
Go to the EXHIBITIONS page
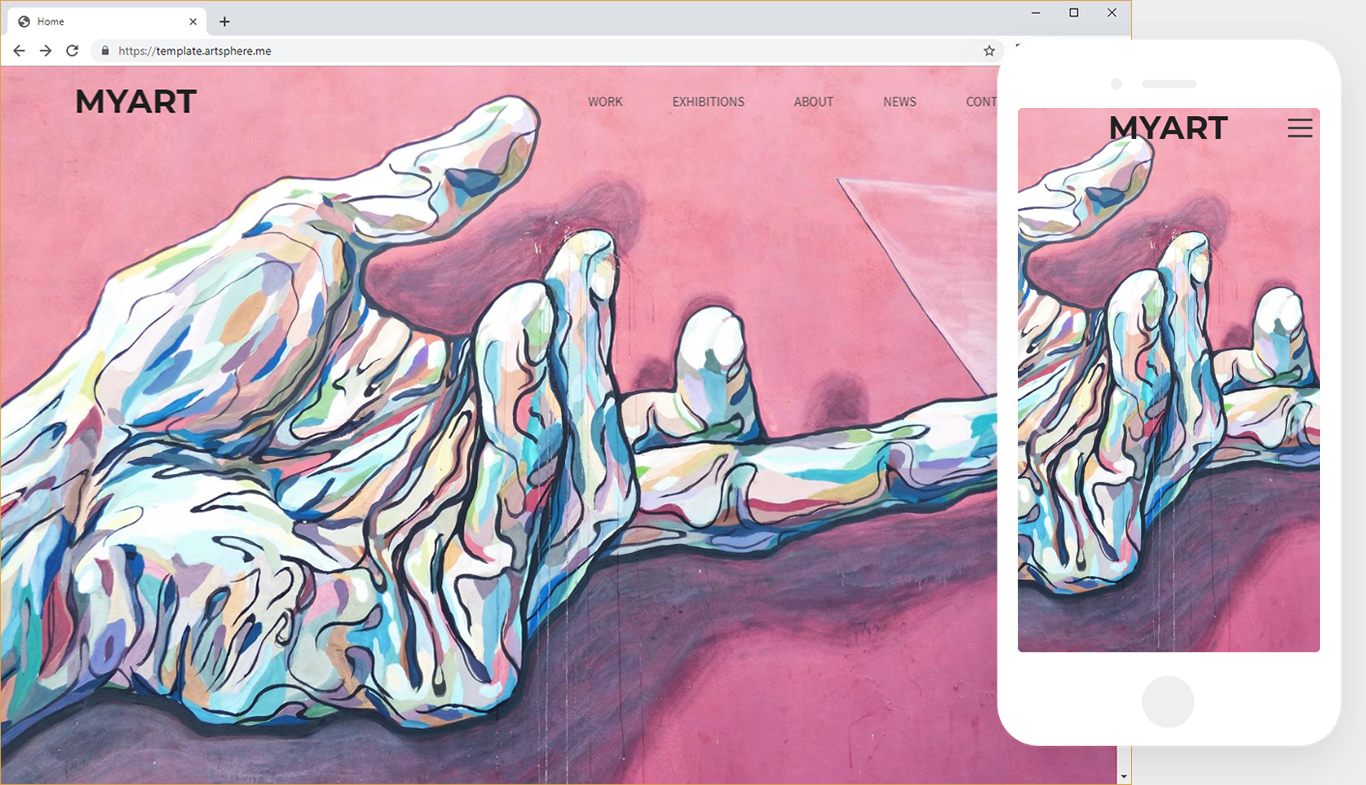tap(708, 102)
